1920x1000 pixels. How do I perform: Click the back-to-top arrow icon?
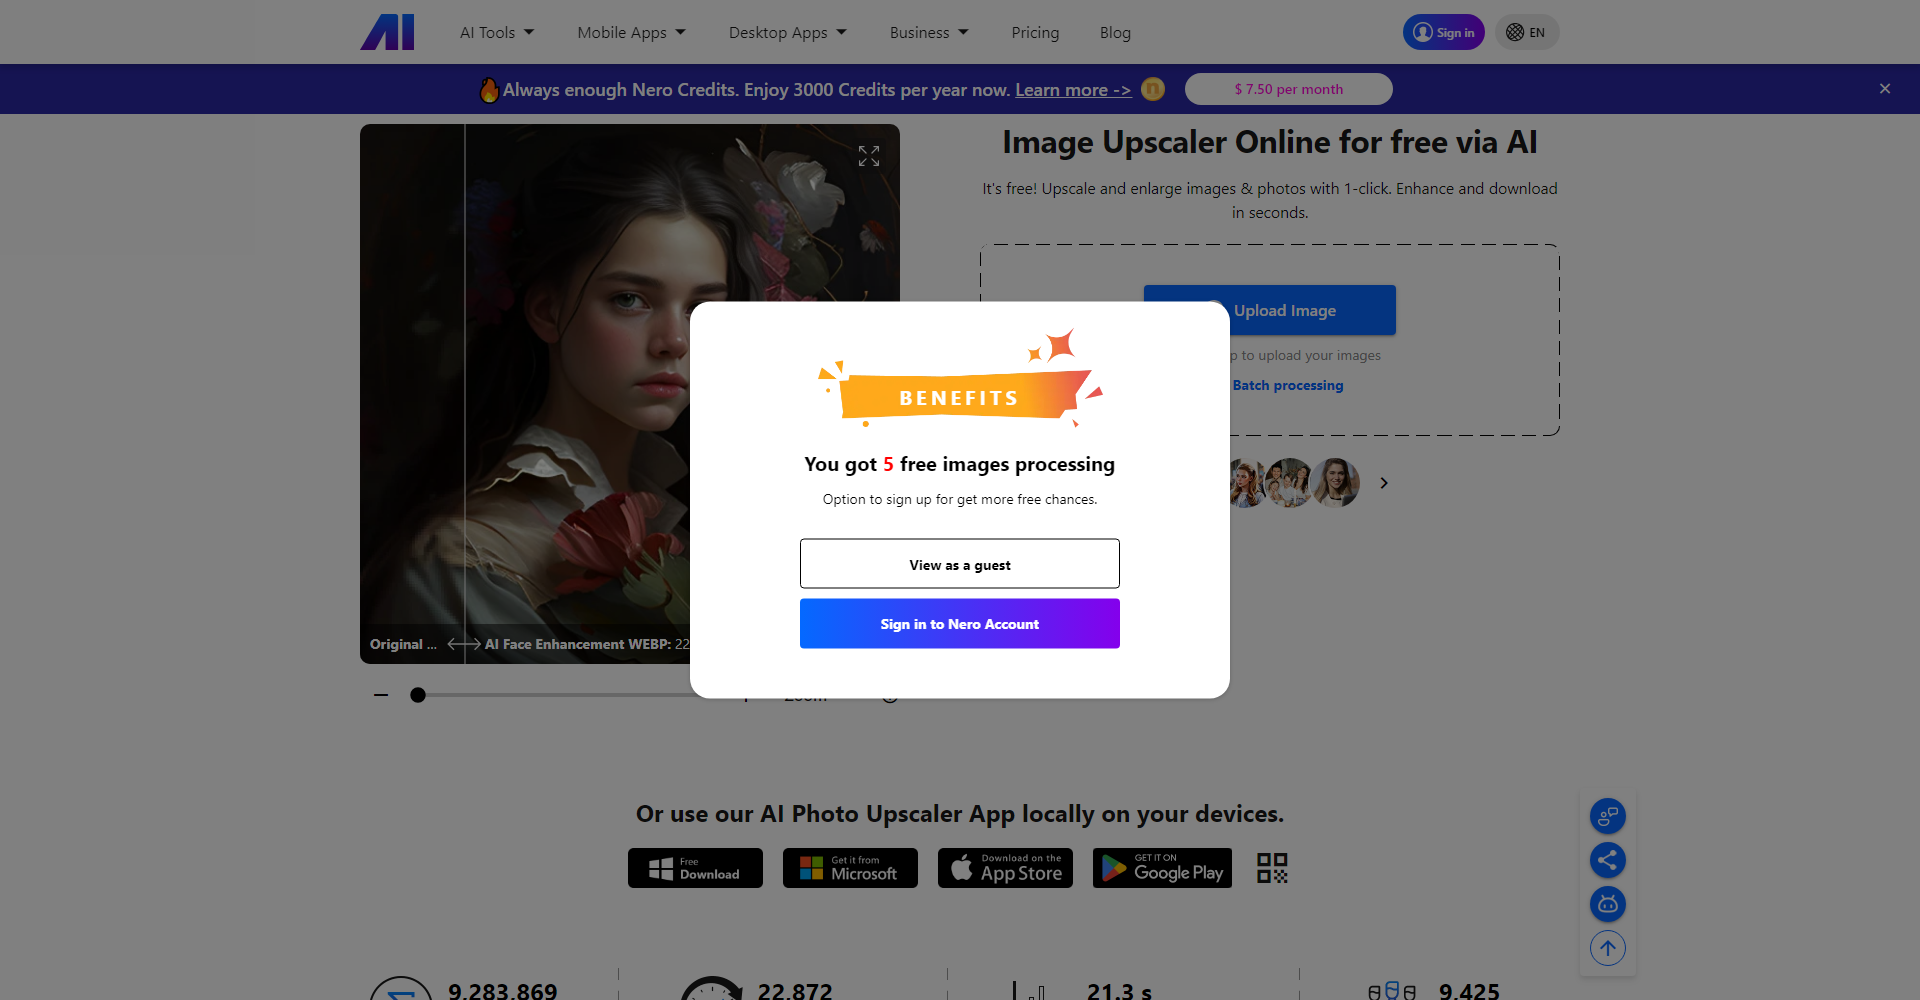click(1607, 947)
